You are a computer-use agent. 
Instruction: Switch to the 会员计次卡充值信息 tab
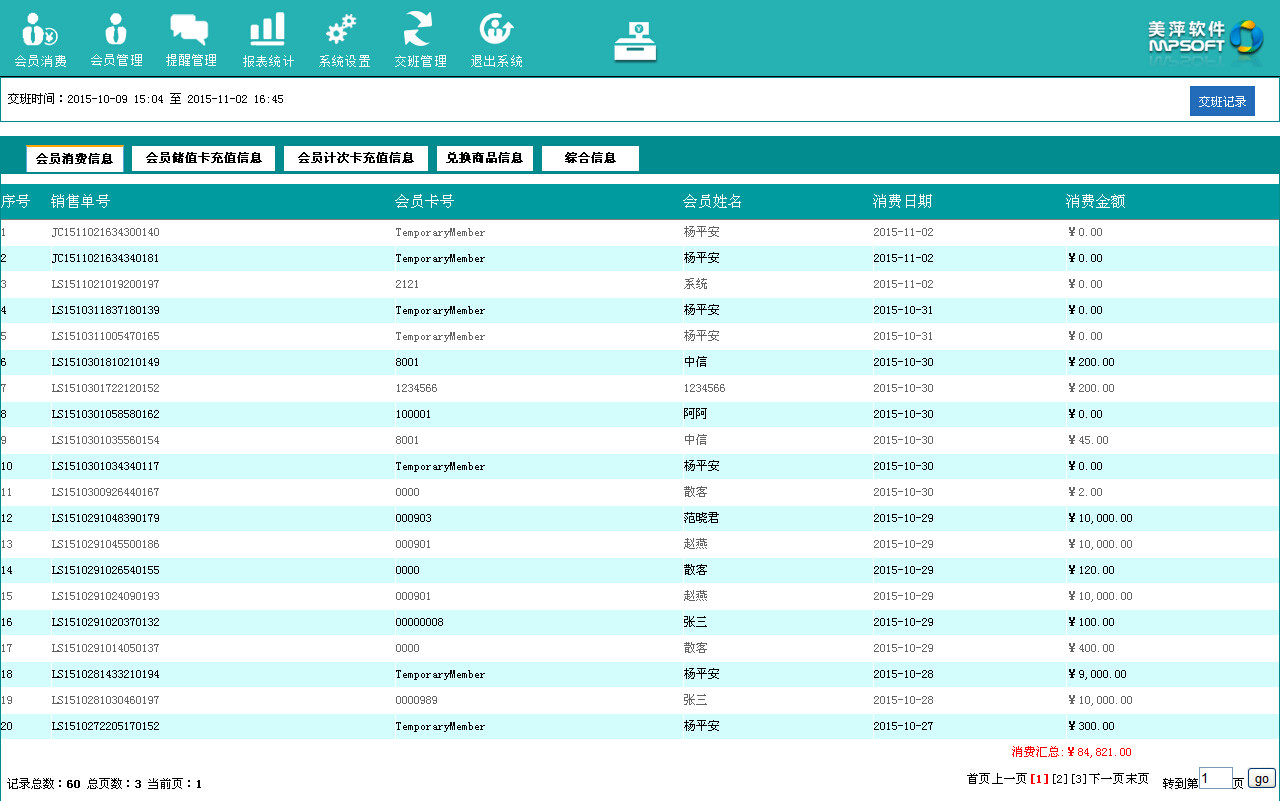(x=356, y=158)
